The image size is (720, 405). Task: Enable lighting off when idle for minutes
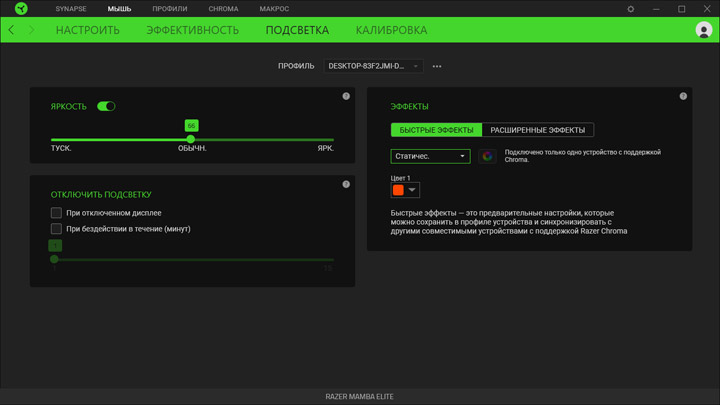56,228
